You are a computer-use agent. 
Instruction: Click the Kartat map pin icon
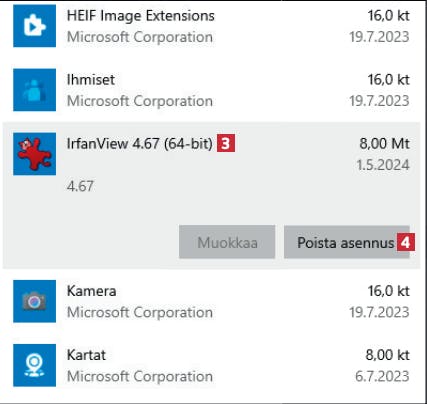(35, 365)
